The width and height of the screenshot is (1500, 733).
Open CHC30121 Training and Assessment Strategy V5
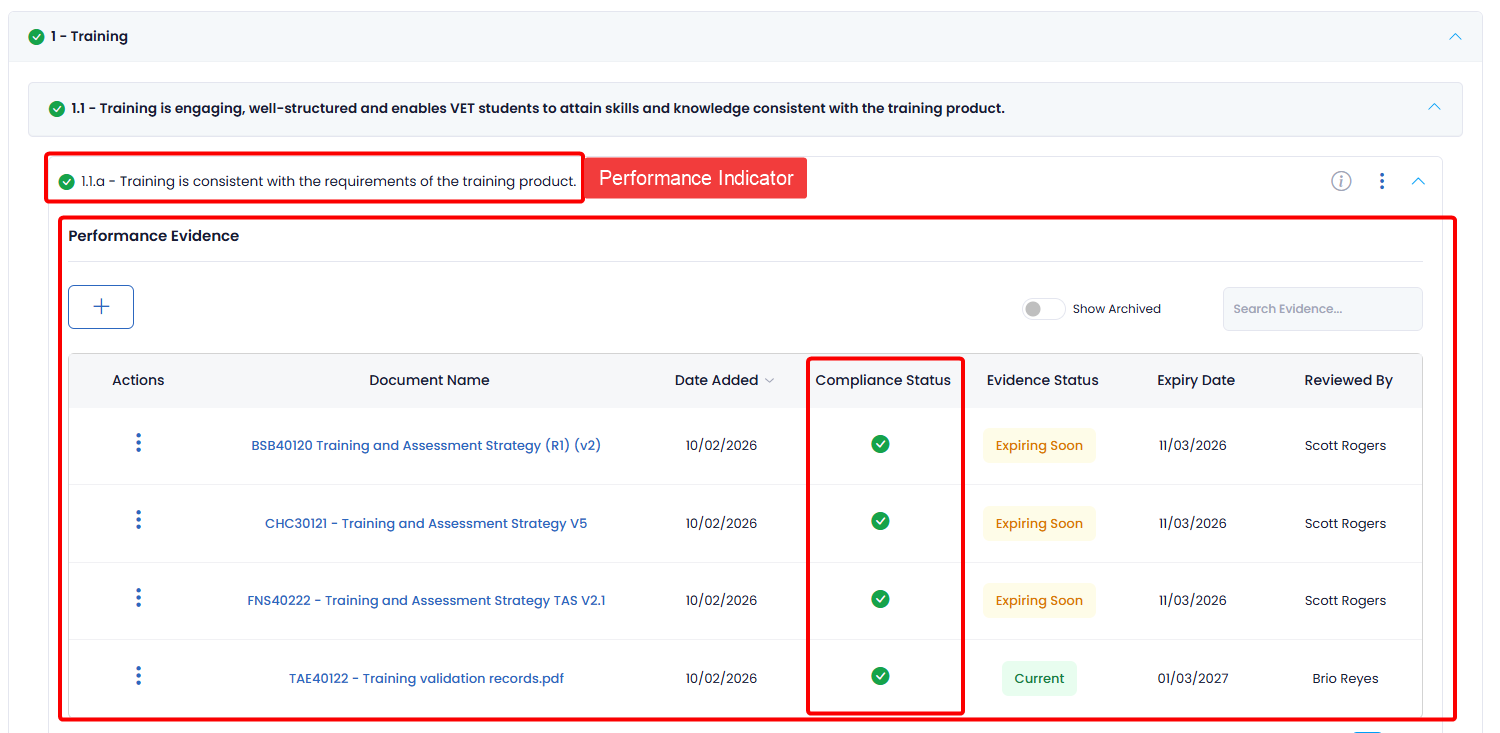(426, 523)
